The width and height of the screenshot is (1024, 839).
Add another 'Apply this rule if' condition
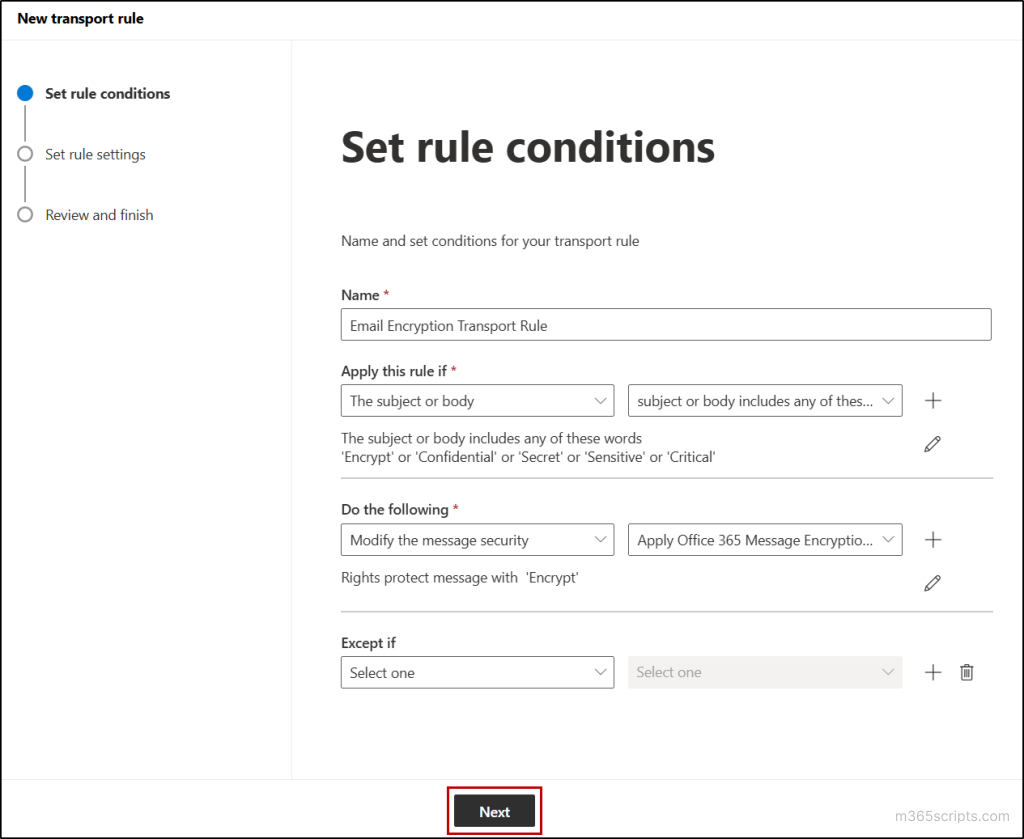pos(932,400)
